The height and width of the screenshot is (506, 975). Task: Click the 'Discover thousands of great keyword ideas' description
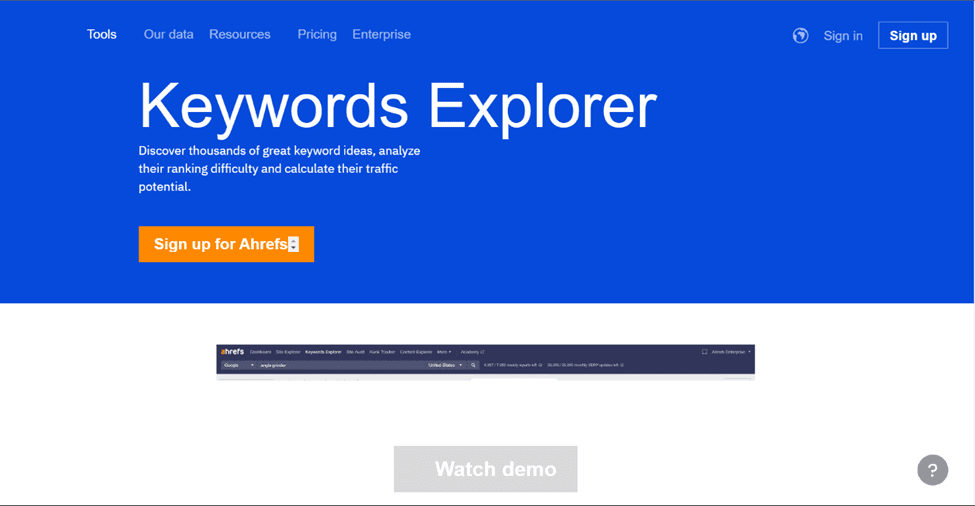coord(279,168)
